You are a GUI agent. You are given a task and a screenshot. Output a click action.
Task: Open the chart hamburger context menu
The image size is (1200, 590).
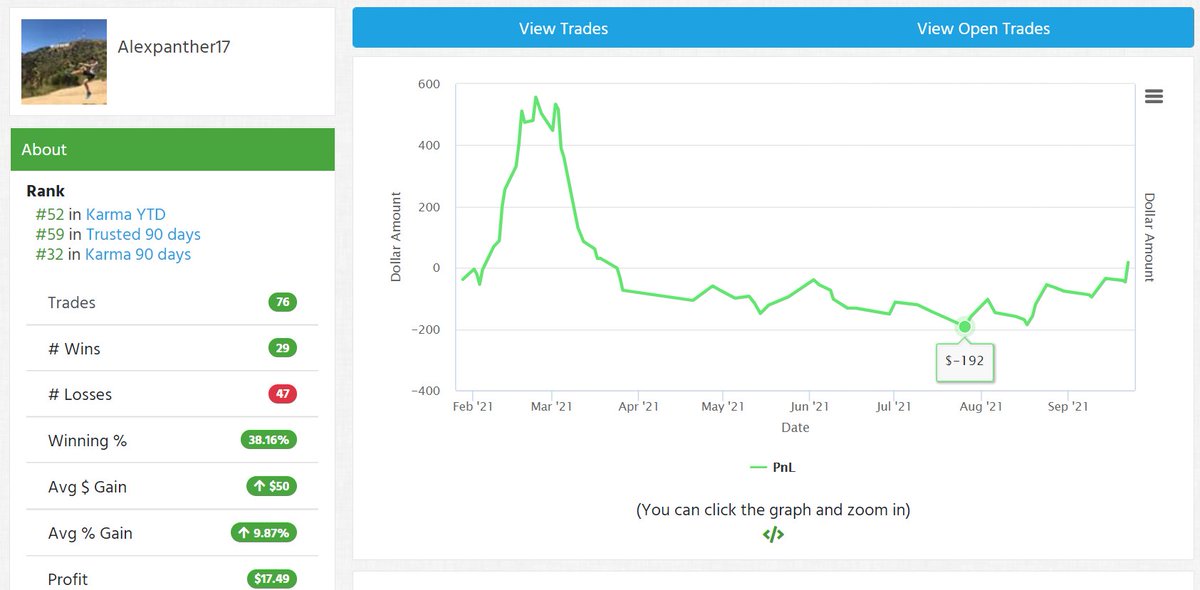[1153, 96]
